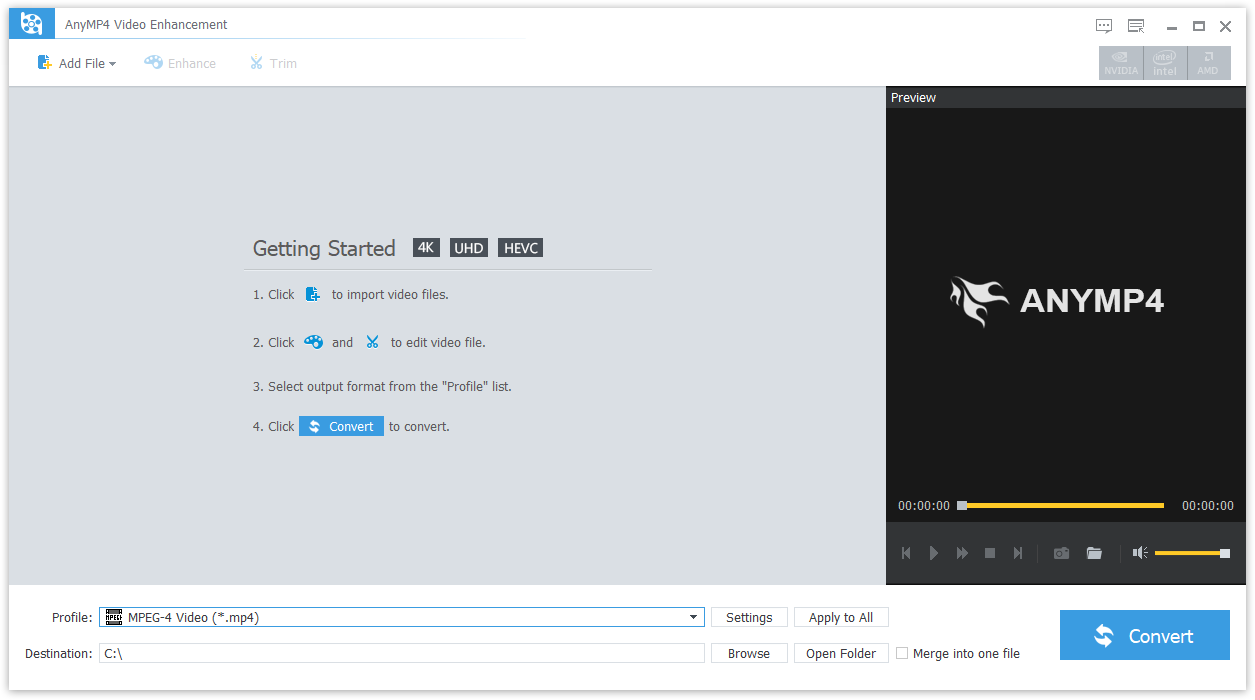Image resolution: width=1255 pixels, height=700 pixels.
Task: Start conversion with large Convert button
Action: coord(1145,635)
